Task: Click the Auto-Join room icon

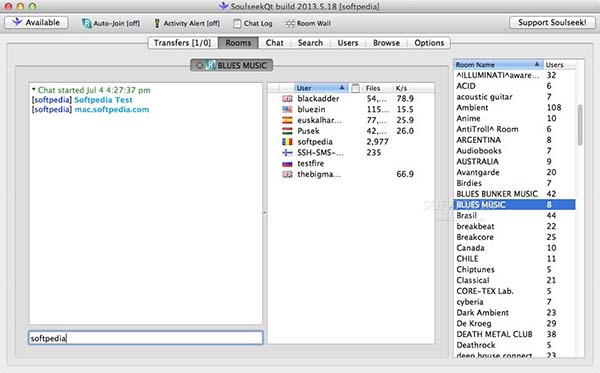Action: [86, 23]
